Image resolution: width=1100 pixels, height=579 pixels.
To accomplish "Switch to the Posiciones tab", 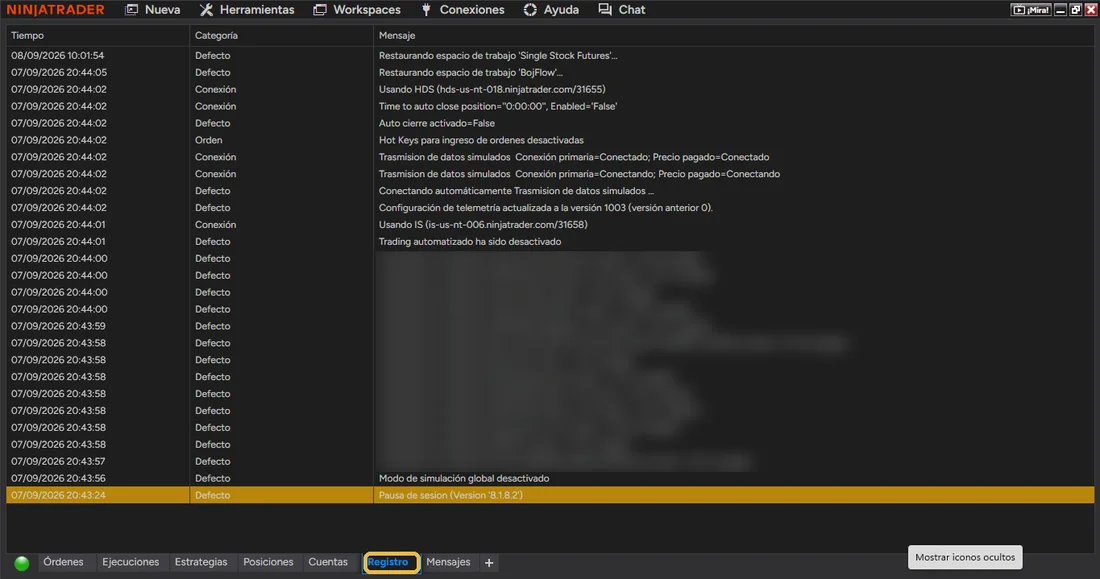I will pos(268,562).
